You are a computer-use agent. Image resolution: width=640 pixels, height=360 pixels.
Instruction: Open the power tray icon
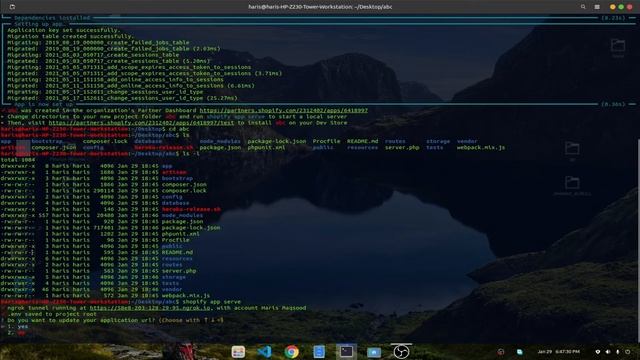click(x=628, y=352)
